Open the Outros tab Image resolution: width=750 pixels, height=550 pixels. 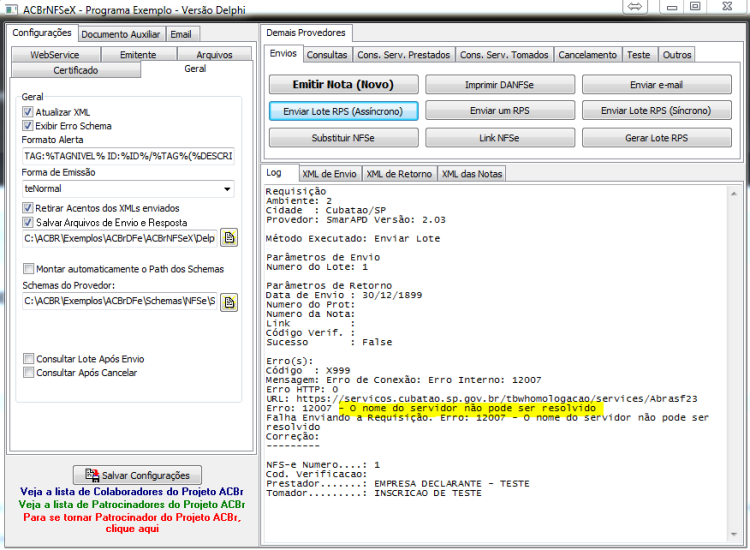tap(677, 55)
